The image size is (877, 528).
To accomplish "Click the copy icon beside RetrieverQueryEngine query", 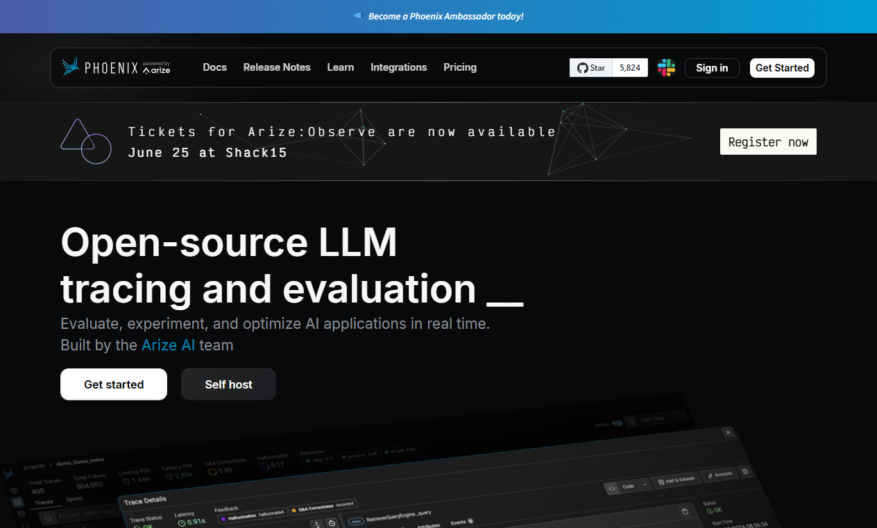I will [685, 511].
